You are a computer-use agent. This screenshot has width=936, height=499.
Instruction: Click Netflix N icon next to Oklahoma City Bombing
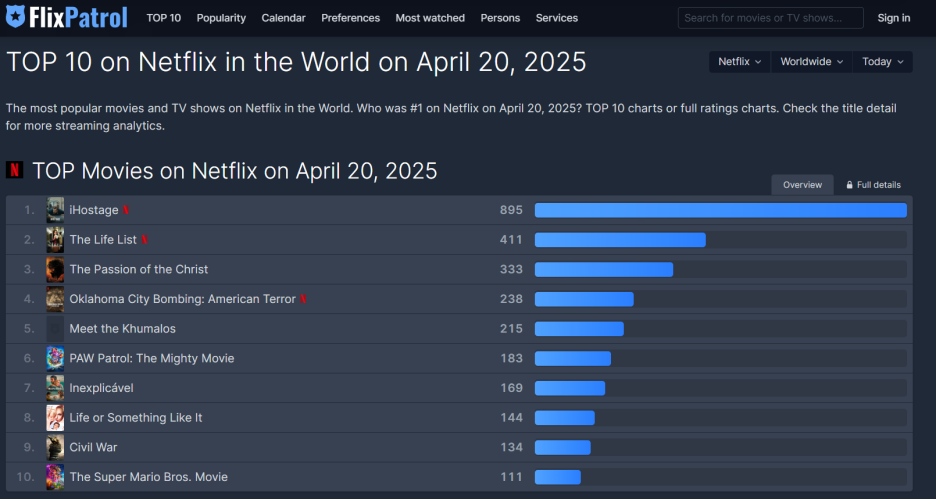pos(303,299)
